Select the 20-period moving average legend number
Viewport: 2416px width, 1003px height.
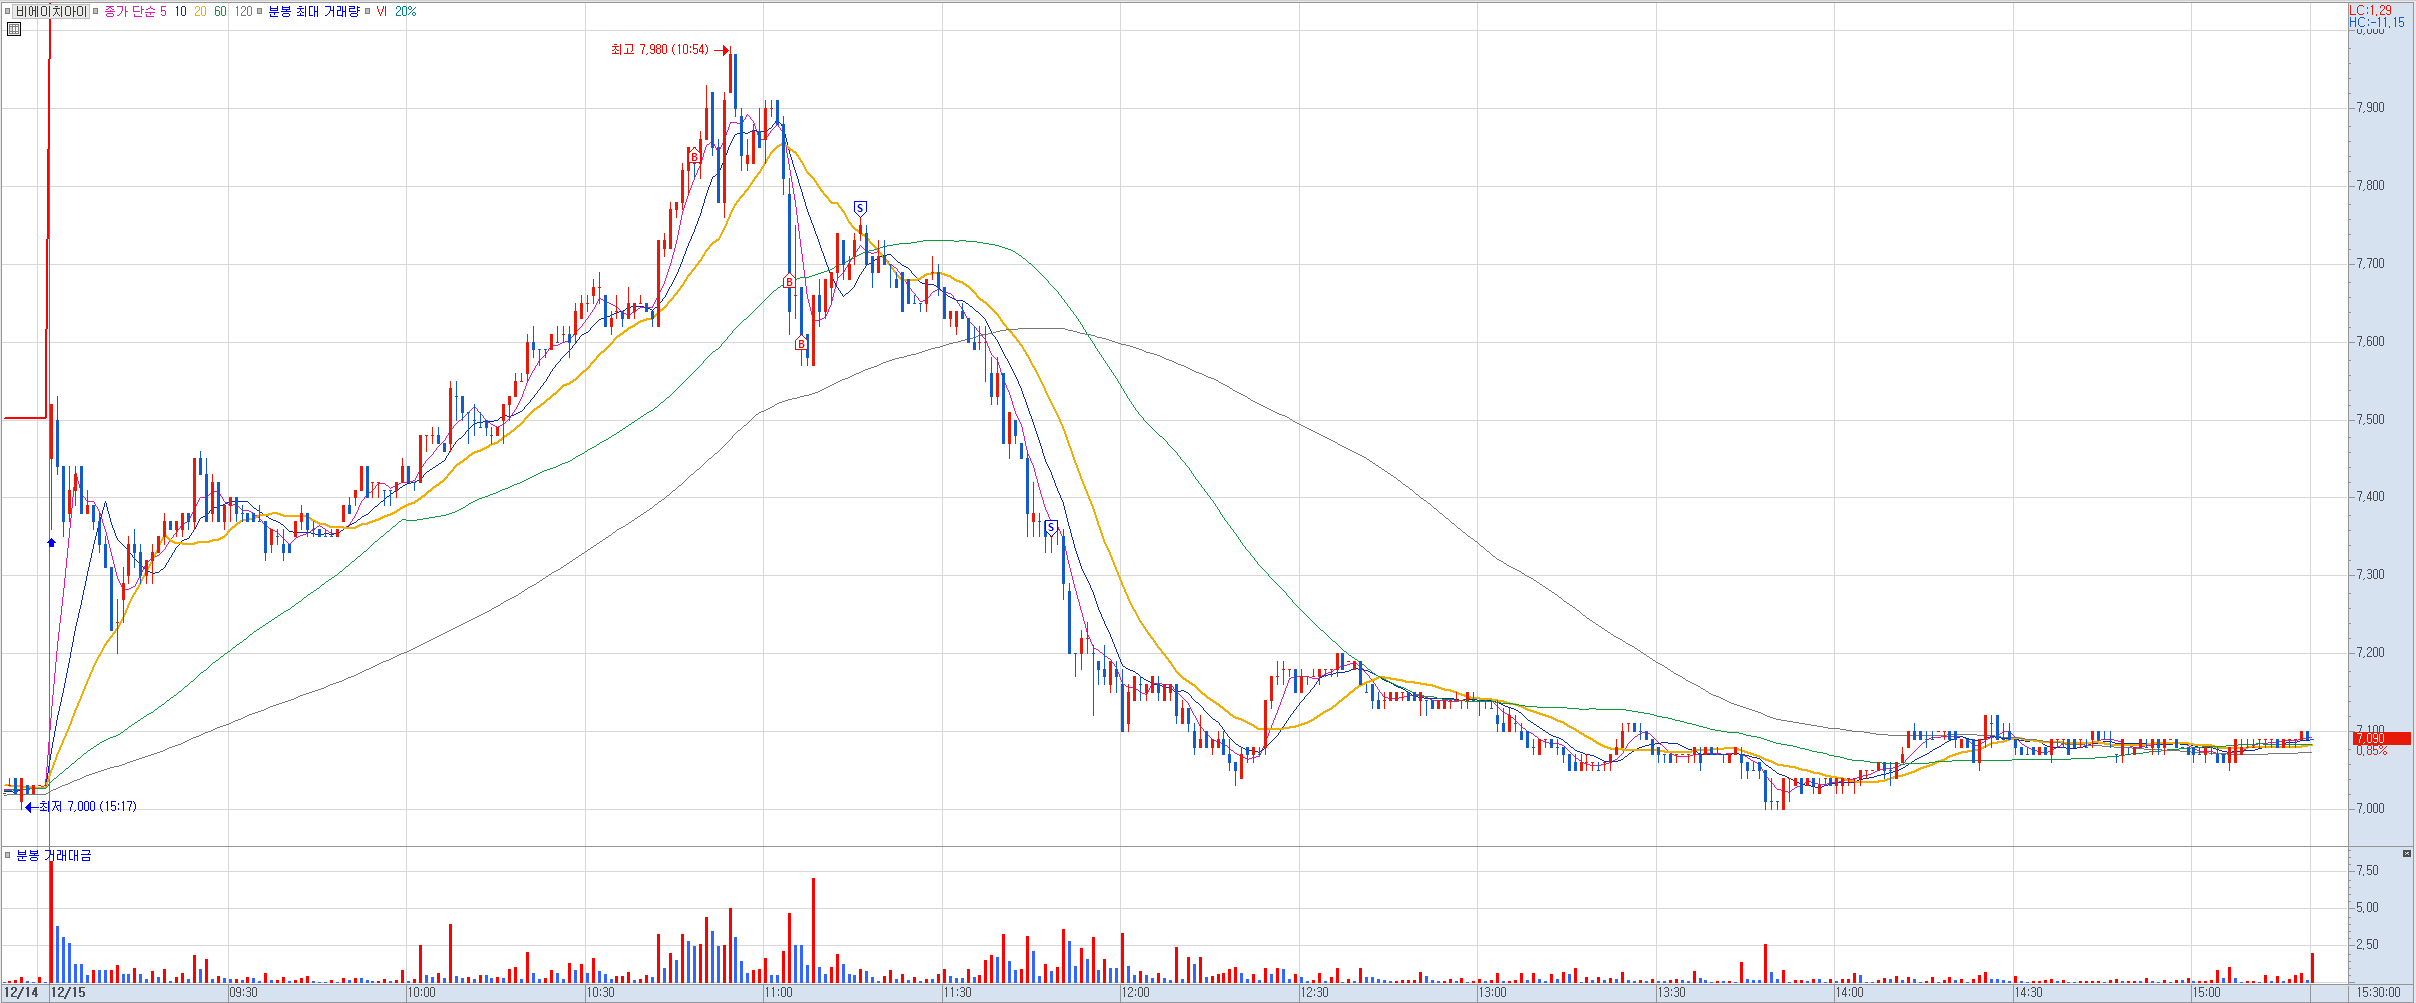click(x=200, y=12)
